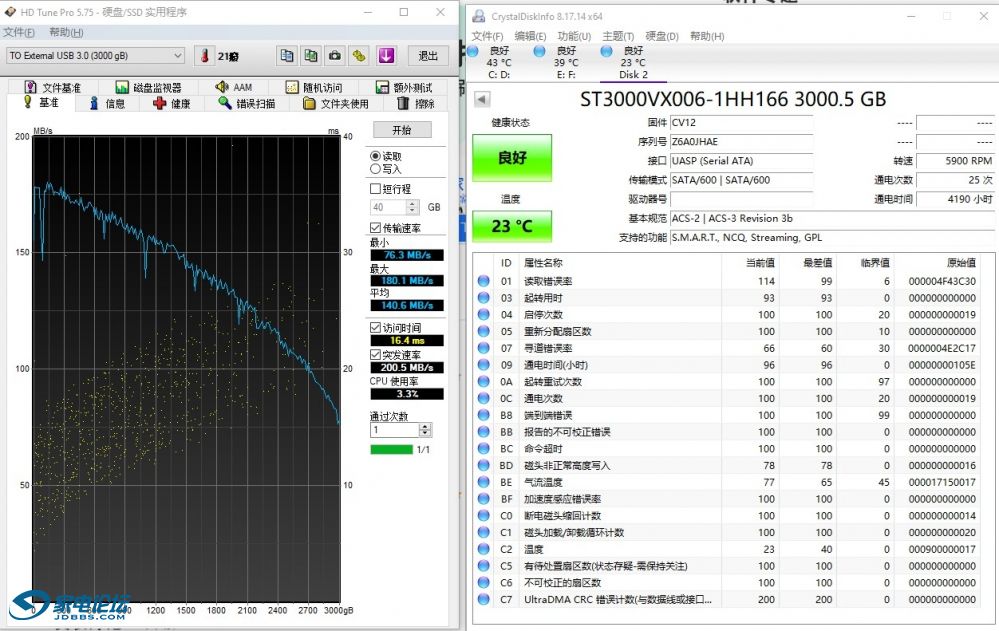Click HD Tune Pro title bar app icon
The width and height of the screenshot is (999, 631).
click(10, 11)
